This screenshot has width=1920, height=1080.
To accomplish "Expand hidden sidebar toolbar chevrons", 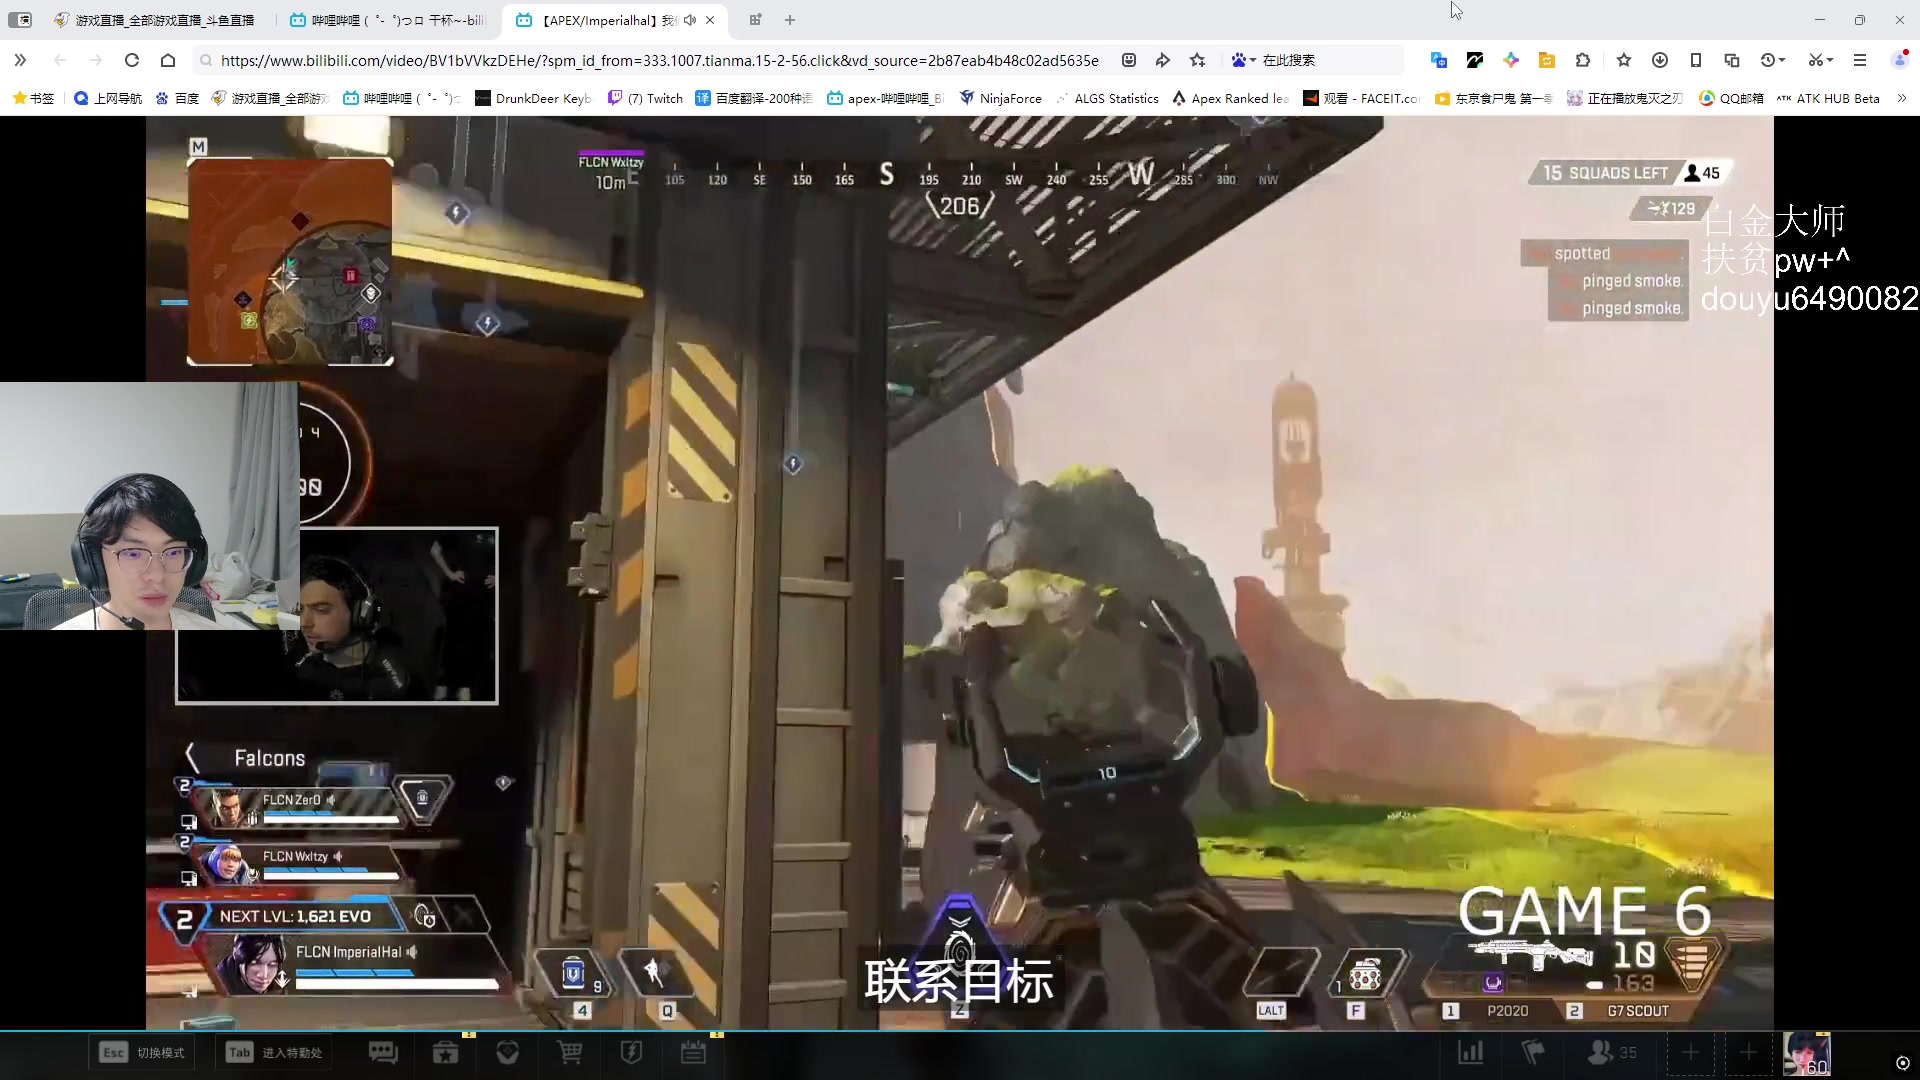I will [x=20, y=60].
